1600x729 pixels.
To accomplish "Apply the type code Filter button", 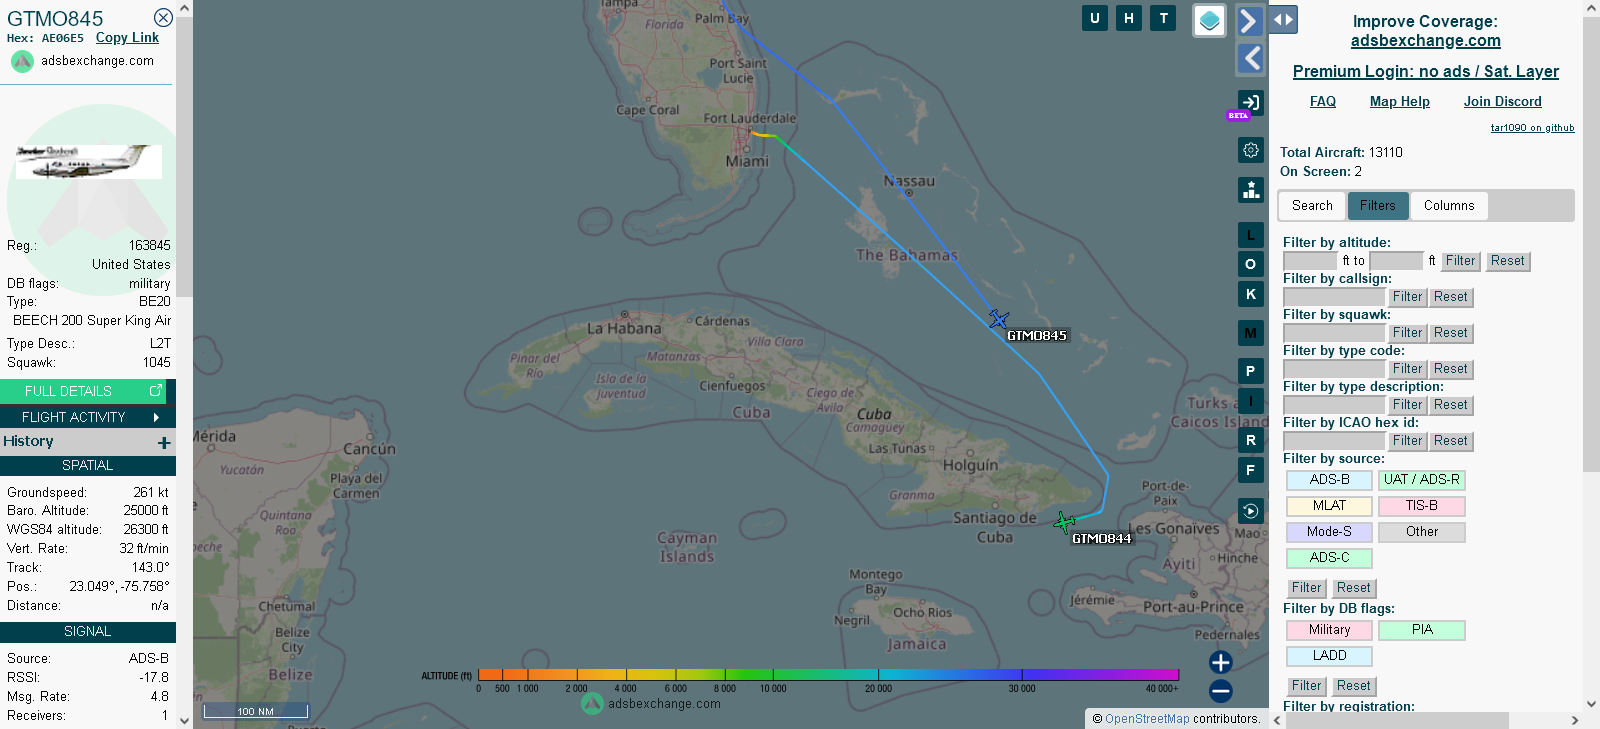I will click(1407, 369).
